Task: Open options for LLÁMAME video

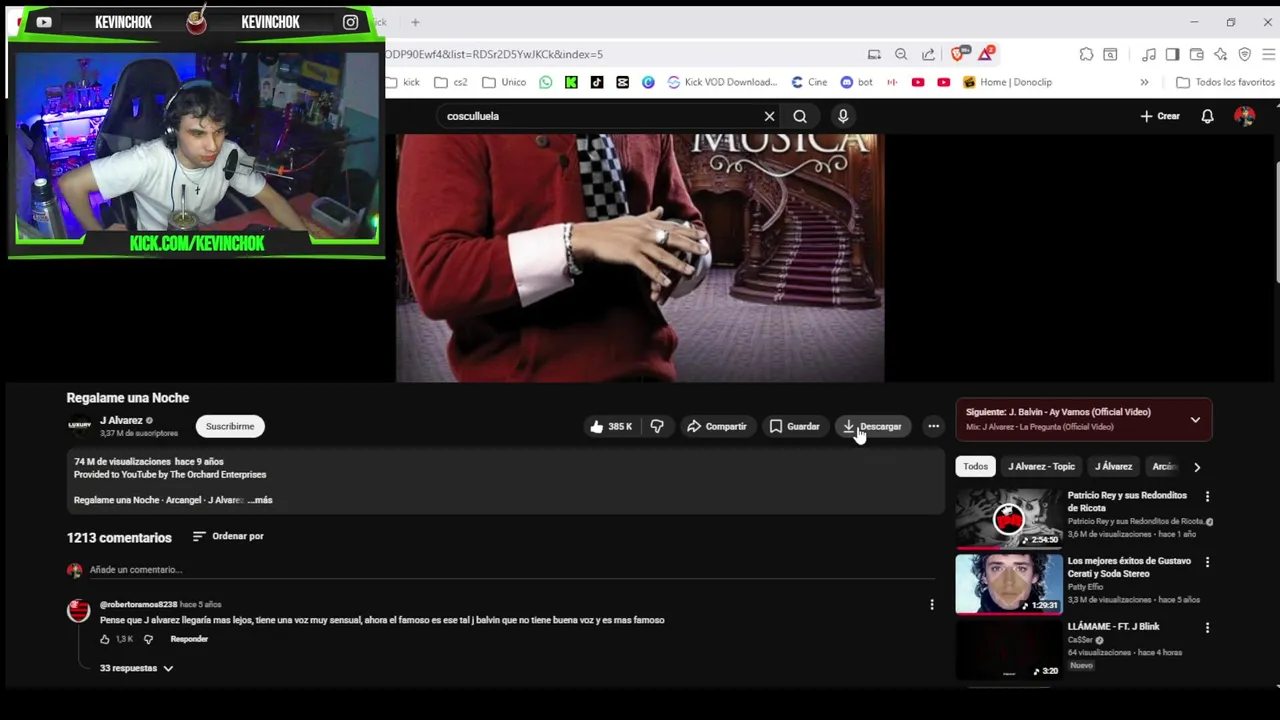Action: click(1207, 628)
